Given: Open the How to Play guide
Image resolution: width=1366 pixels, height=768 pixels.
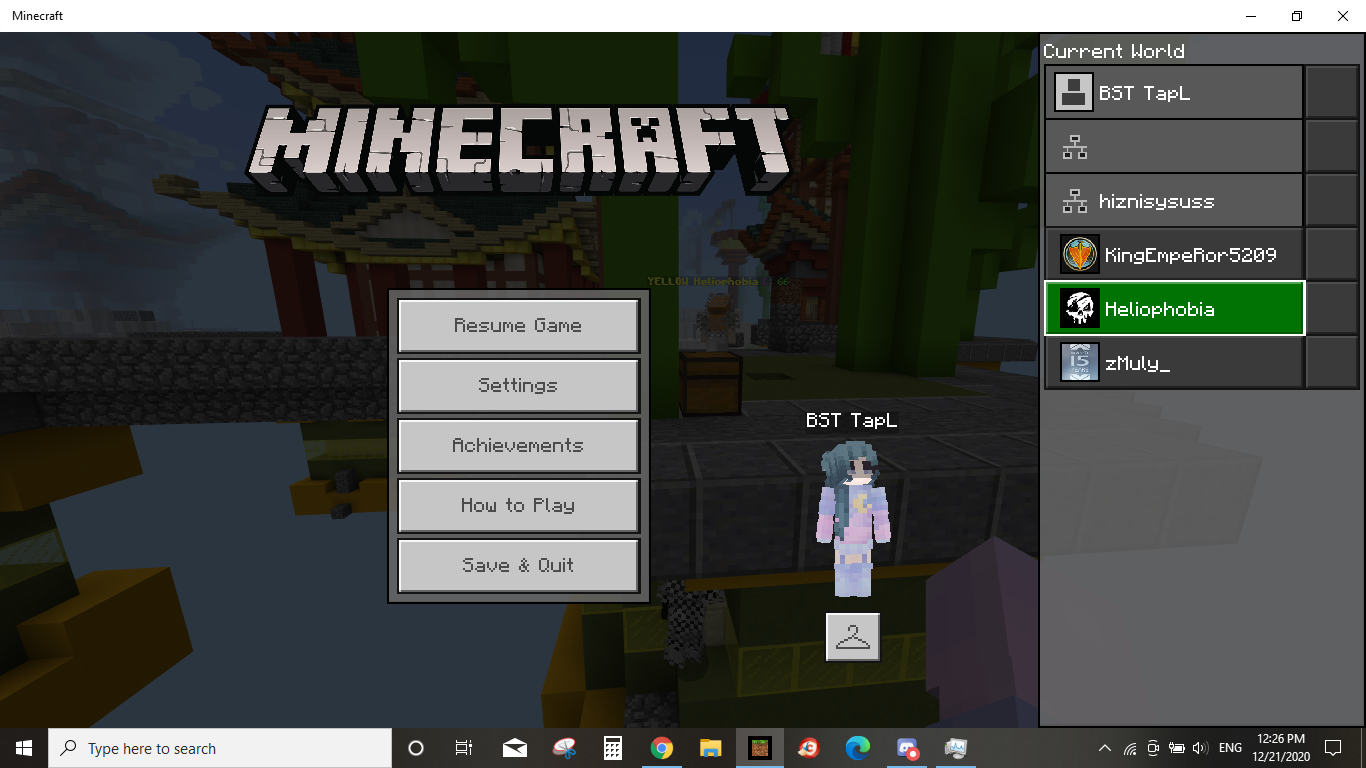Looking at the screenshot, I should pos(518,506).
